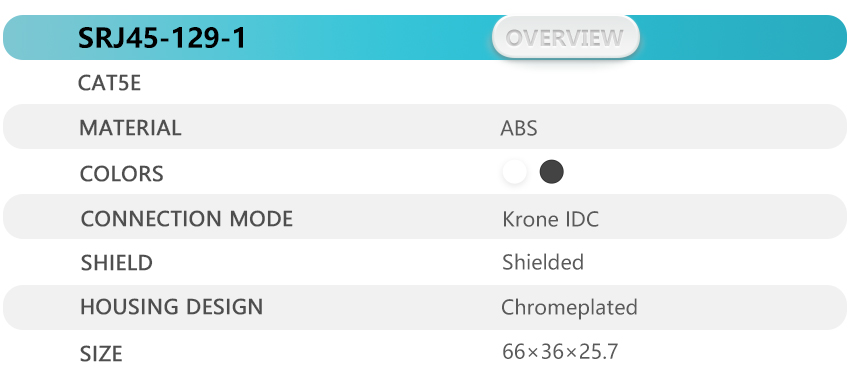Click the SRJ45-129-1 product title

pos(162,38)
